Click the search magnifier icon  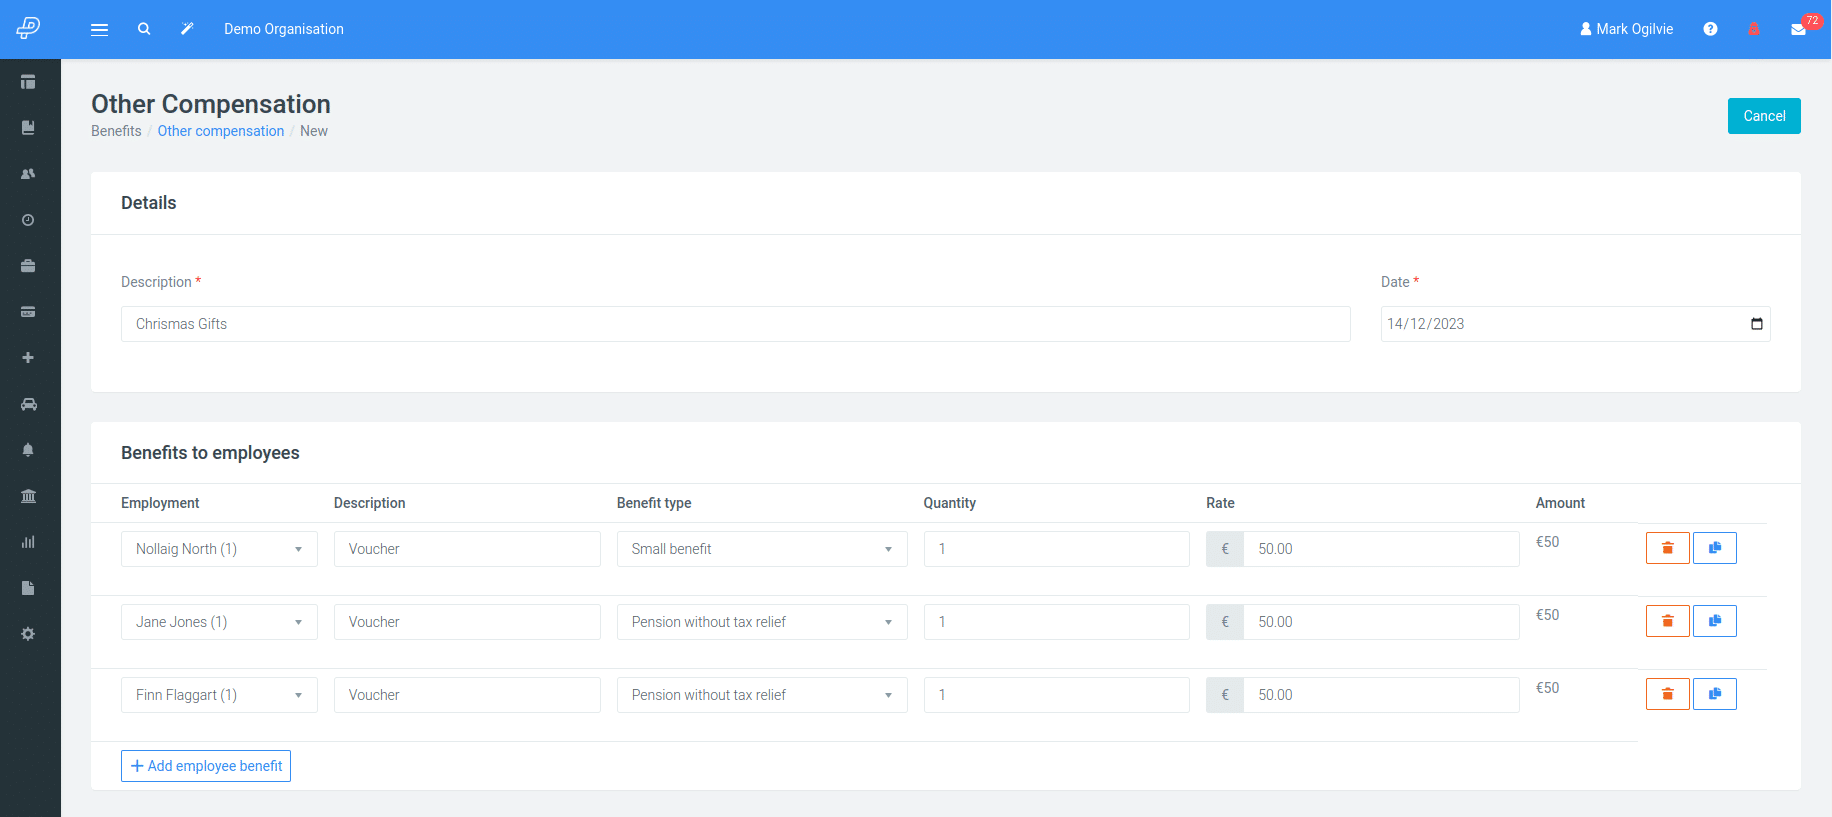pyautogui.click(x=144, y=29)
